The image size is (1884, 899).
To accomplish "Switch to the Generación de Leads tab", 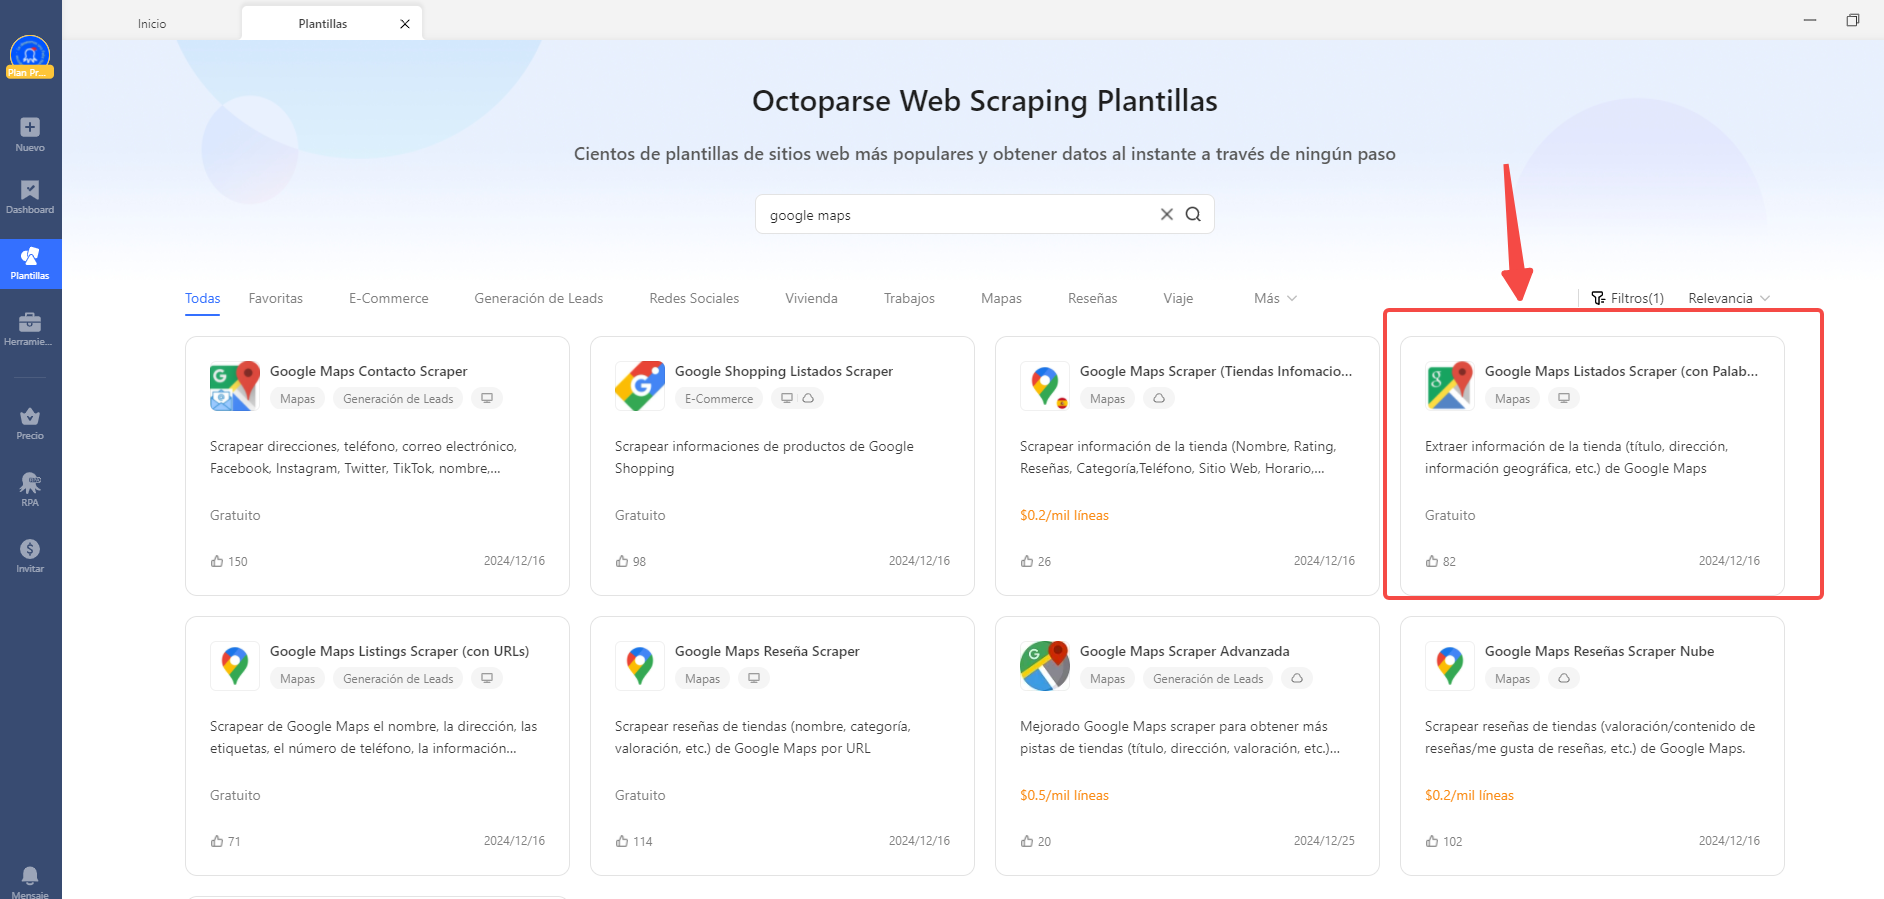I will (538, 298).
